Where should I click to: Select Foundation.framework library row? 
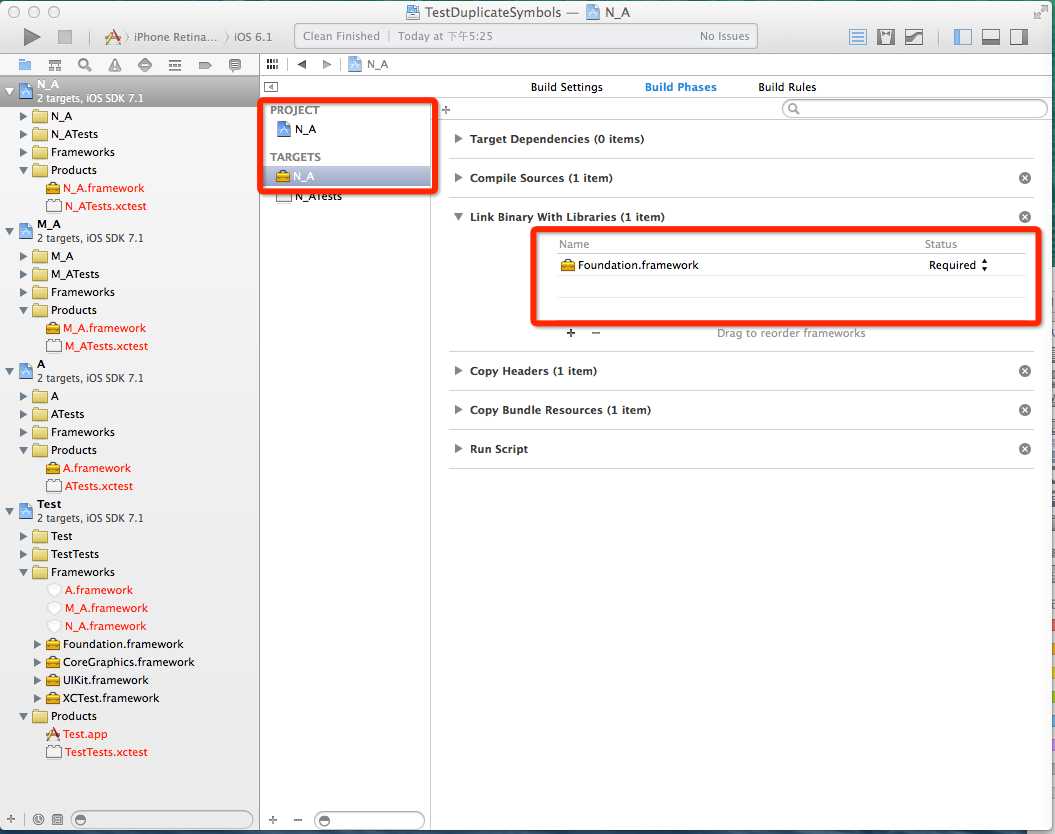point(791,265)
